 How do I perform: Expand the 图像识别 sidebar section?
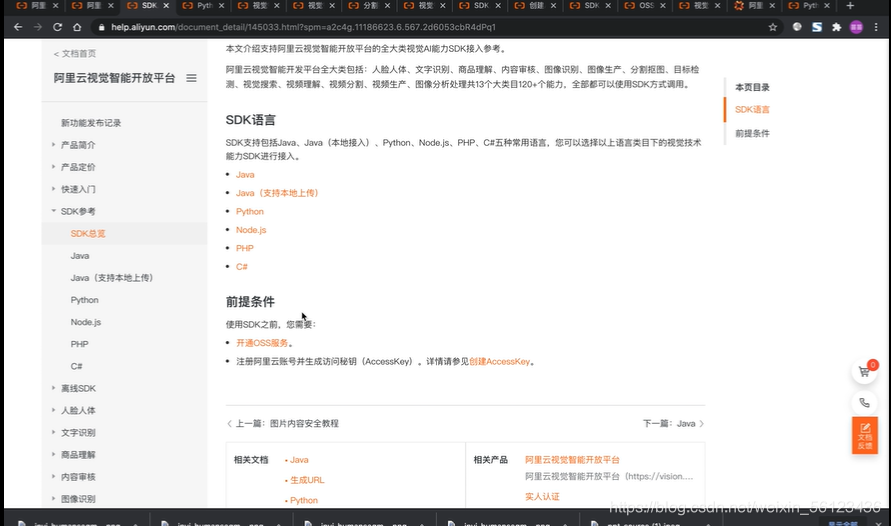tap(78, 499)
